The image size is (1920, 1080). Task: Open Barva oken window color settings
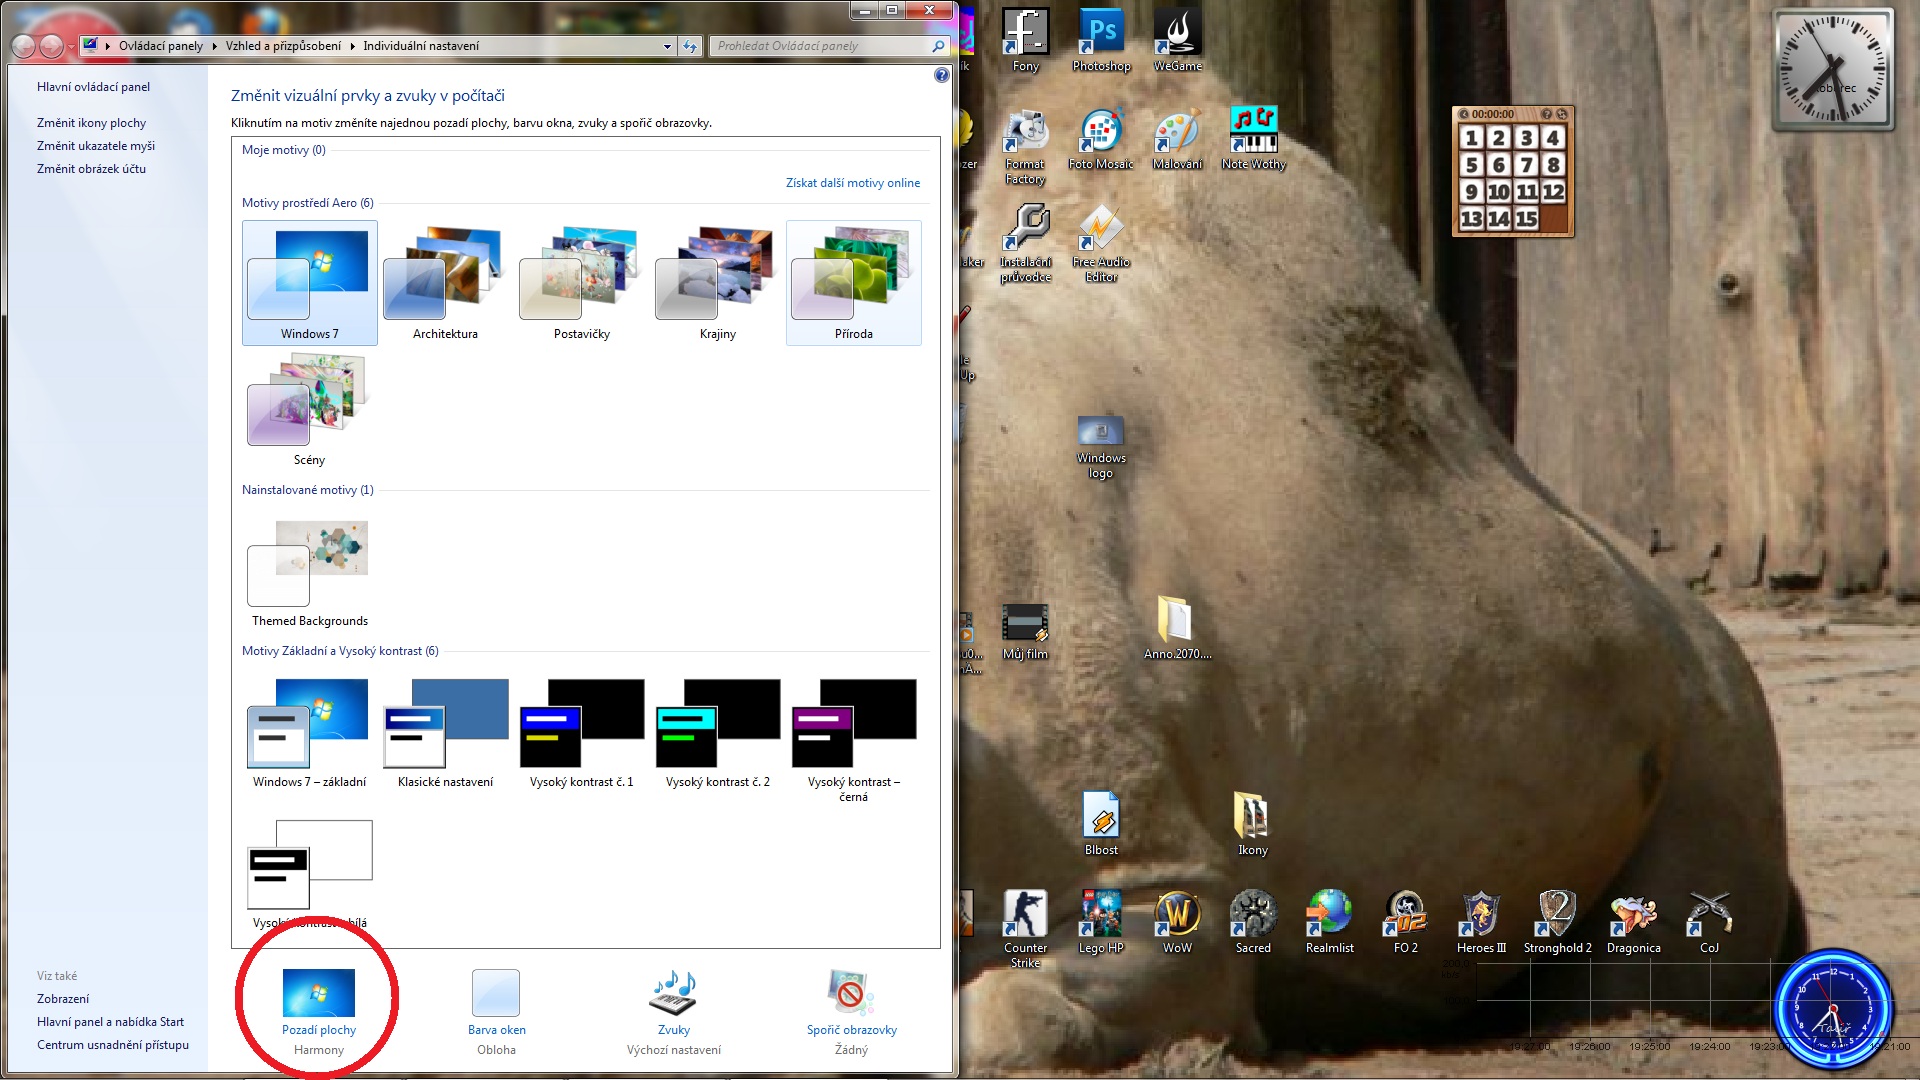(x=496, y=995)
